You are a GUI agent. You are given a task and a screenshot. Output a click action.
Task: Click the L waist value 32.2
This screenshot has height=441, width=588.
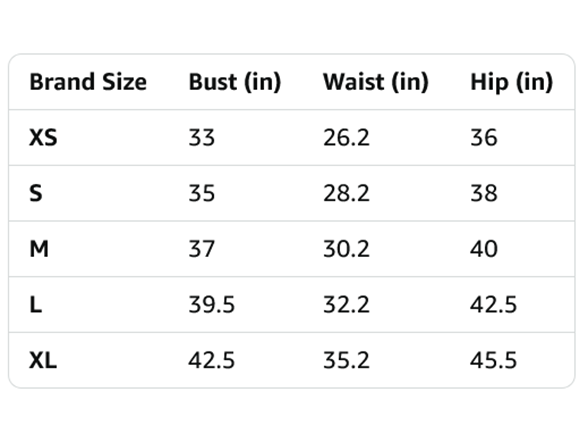pos(346,304)
